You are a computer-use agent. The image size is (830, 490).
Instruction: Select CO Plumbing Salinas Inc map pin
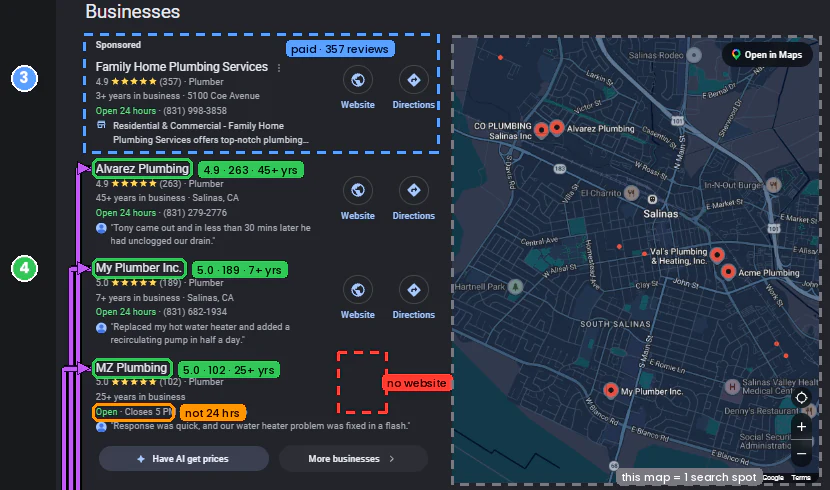click(541, 130)
